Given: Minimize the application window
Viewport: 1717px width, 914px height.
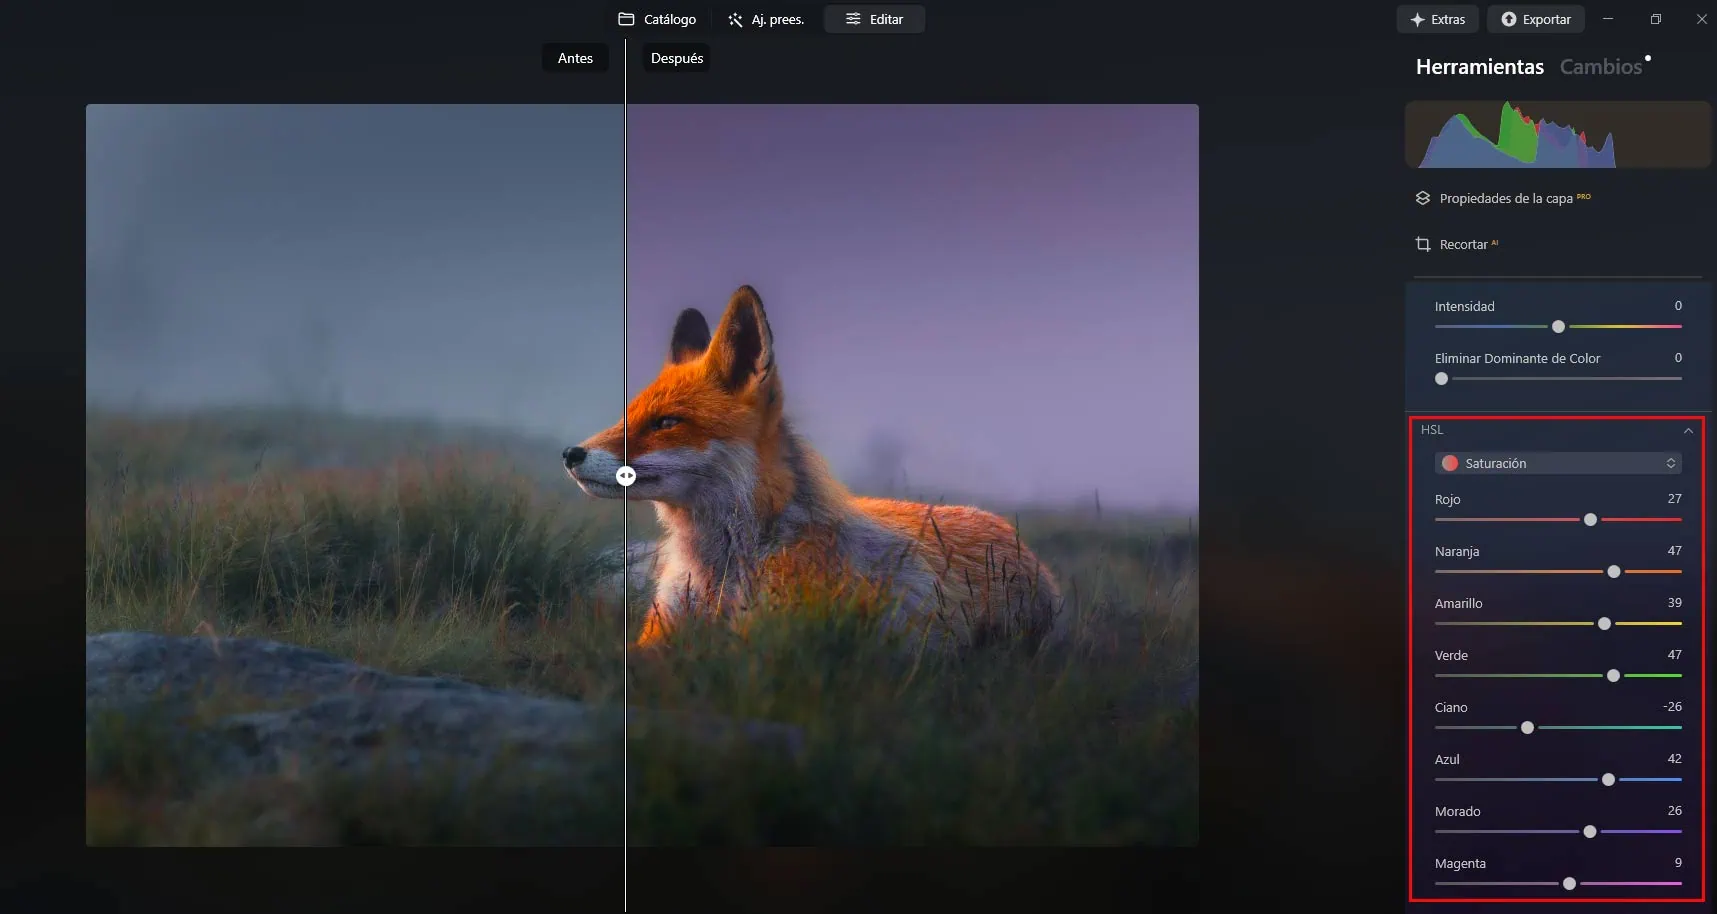Looking at the screenshot, I should [1608, 19].
